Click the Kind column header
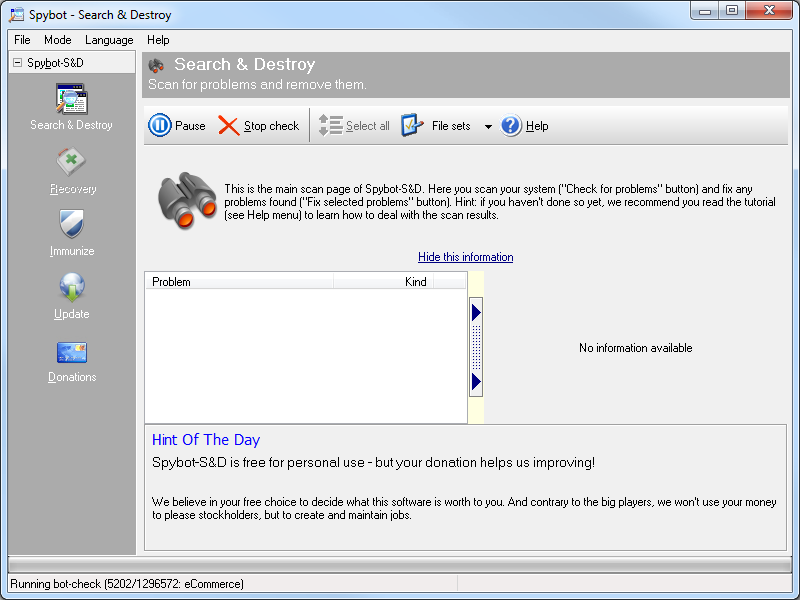 tap(384, 282)
